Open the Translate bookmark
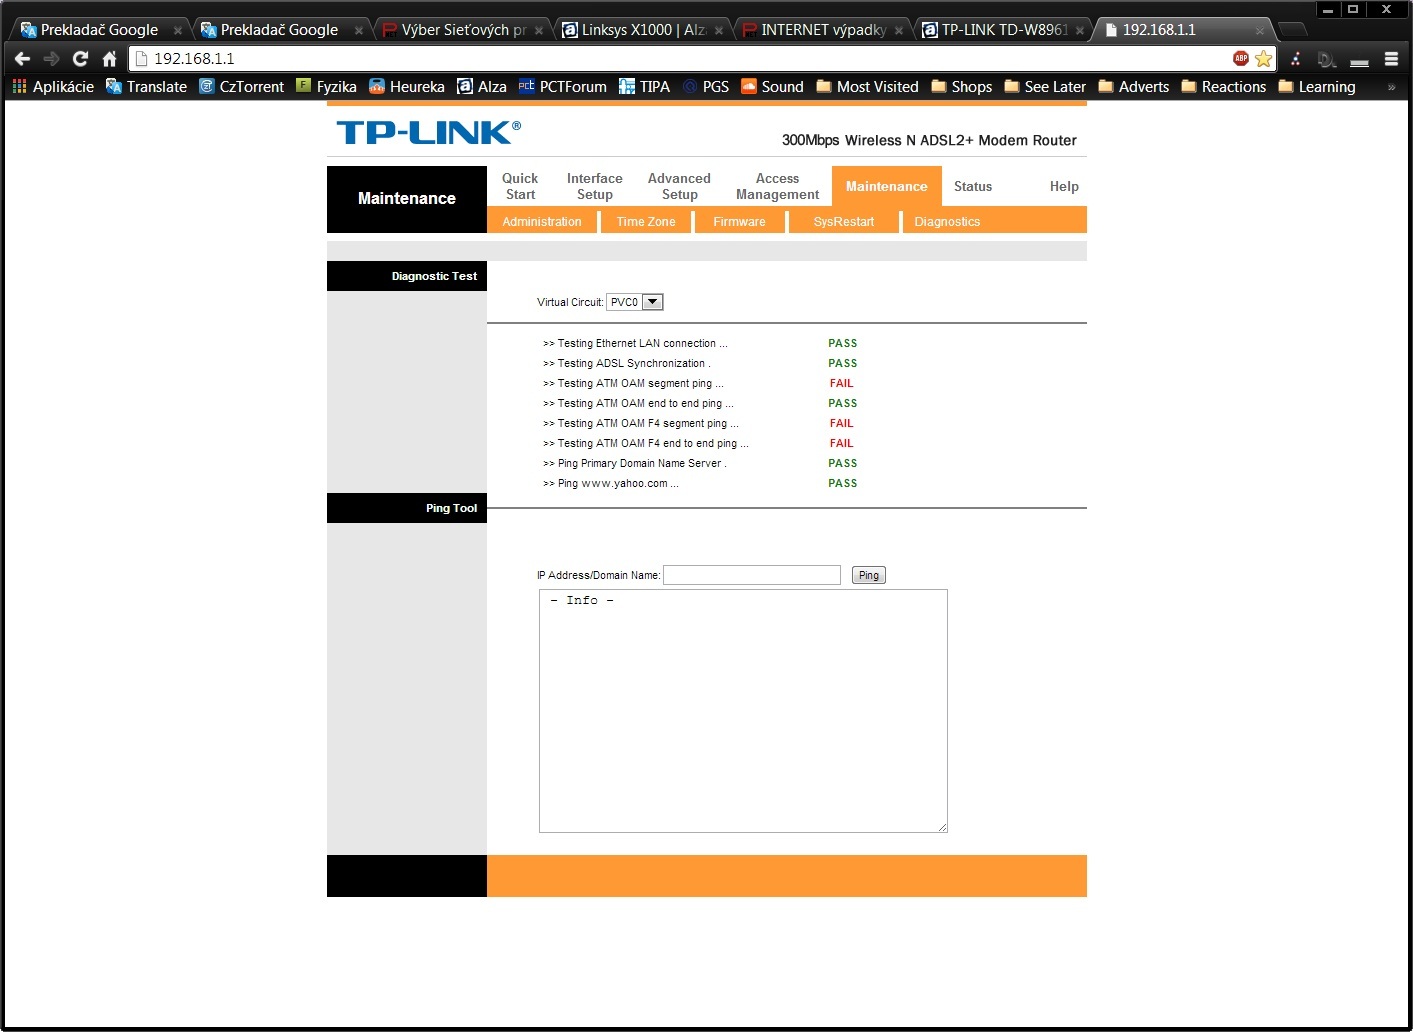The width and height of the screenshot is (1413, 1032). pos(147,87)
